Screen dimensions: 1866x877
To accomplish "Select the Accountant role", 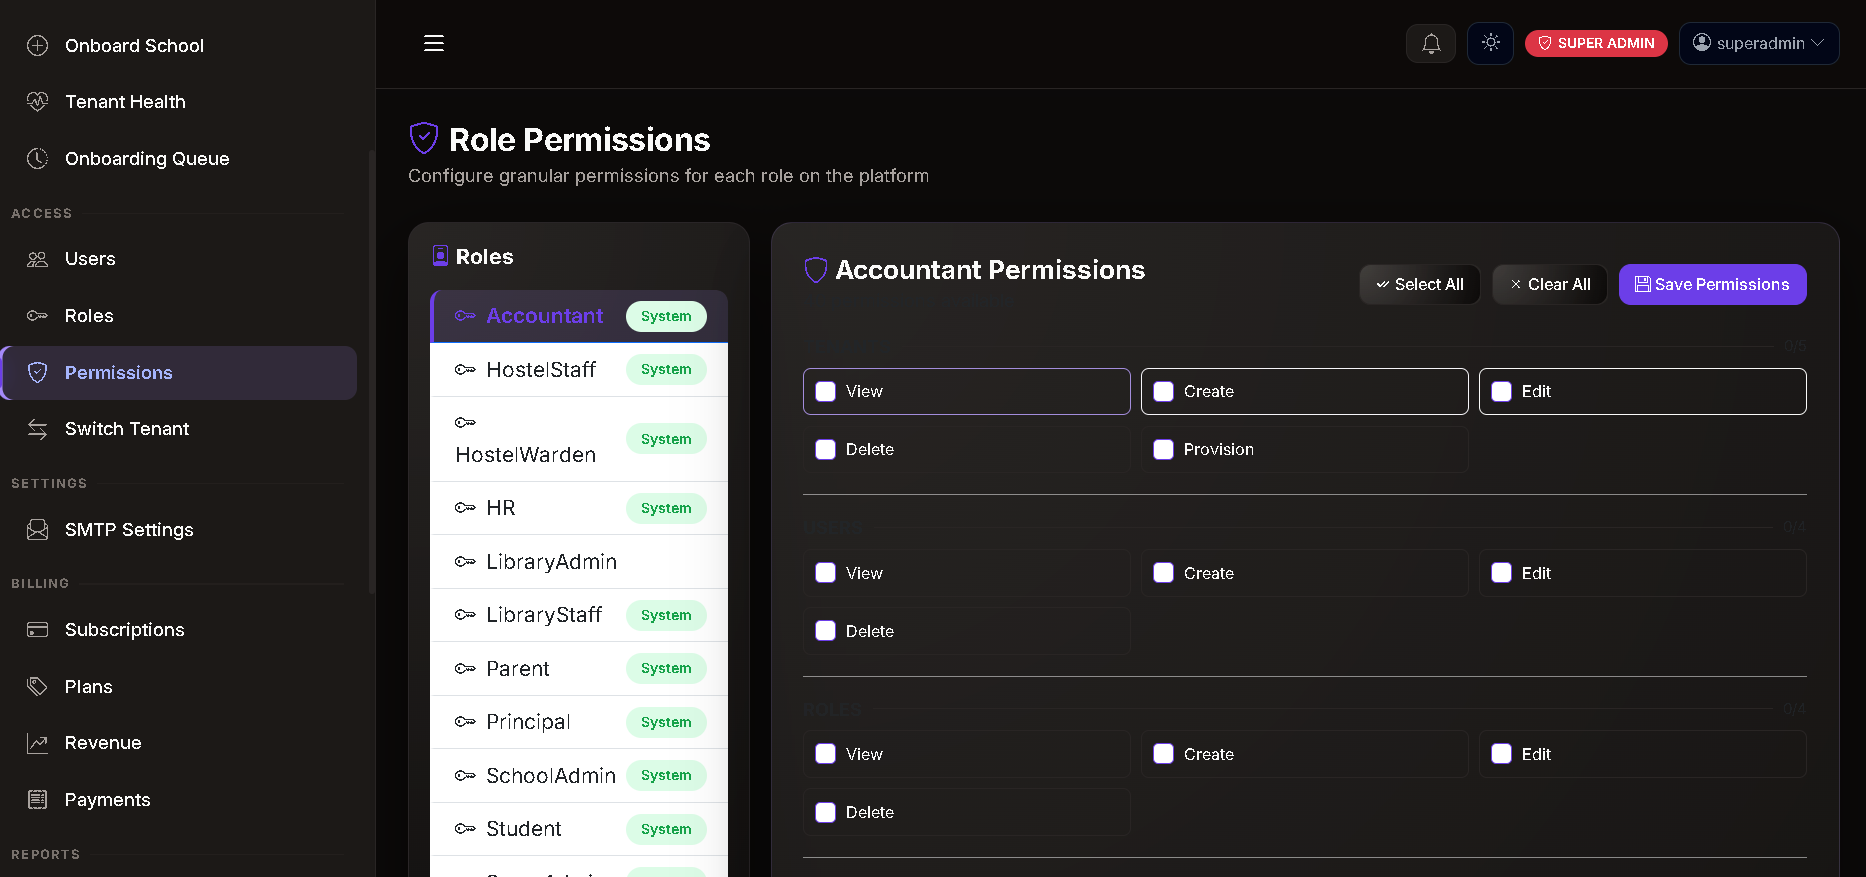I will coord(579,316).
